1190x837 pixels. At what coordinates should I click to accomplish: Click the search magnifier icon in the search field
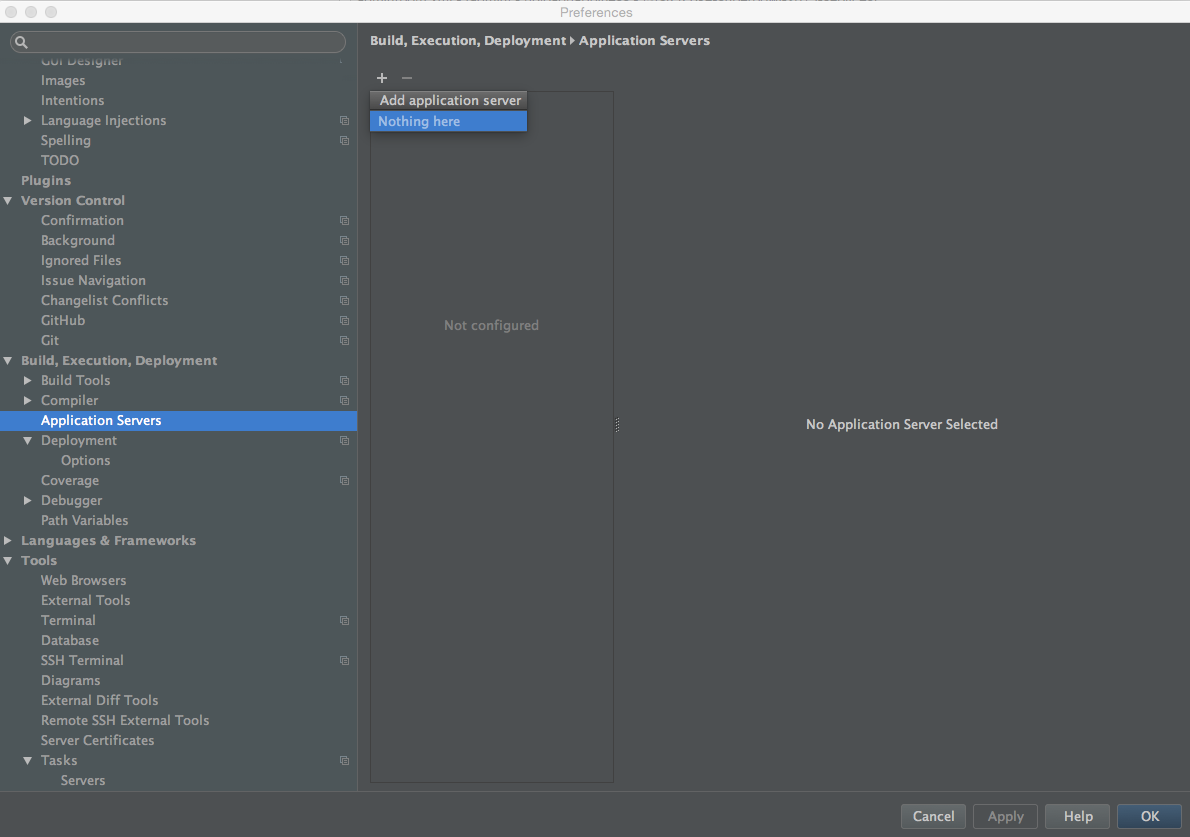pos(22,42)
